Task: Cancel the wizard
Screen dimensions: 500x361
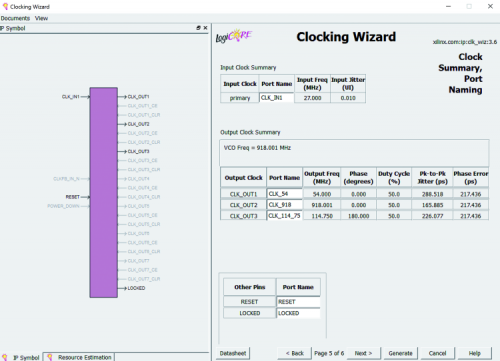Action: [x=437, y=353]
